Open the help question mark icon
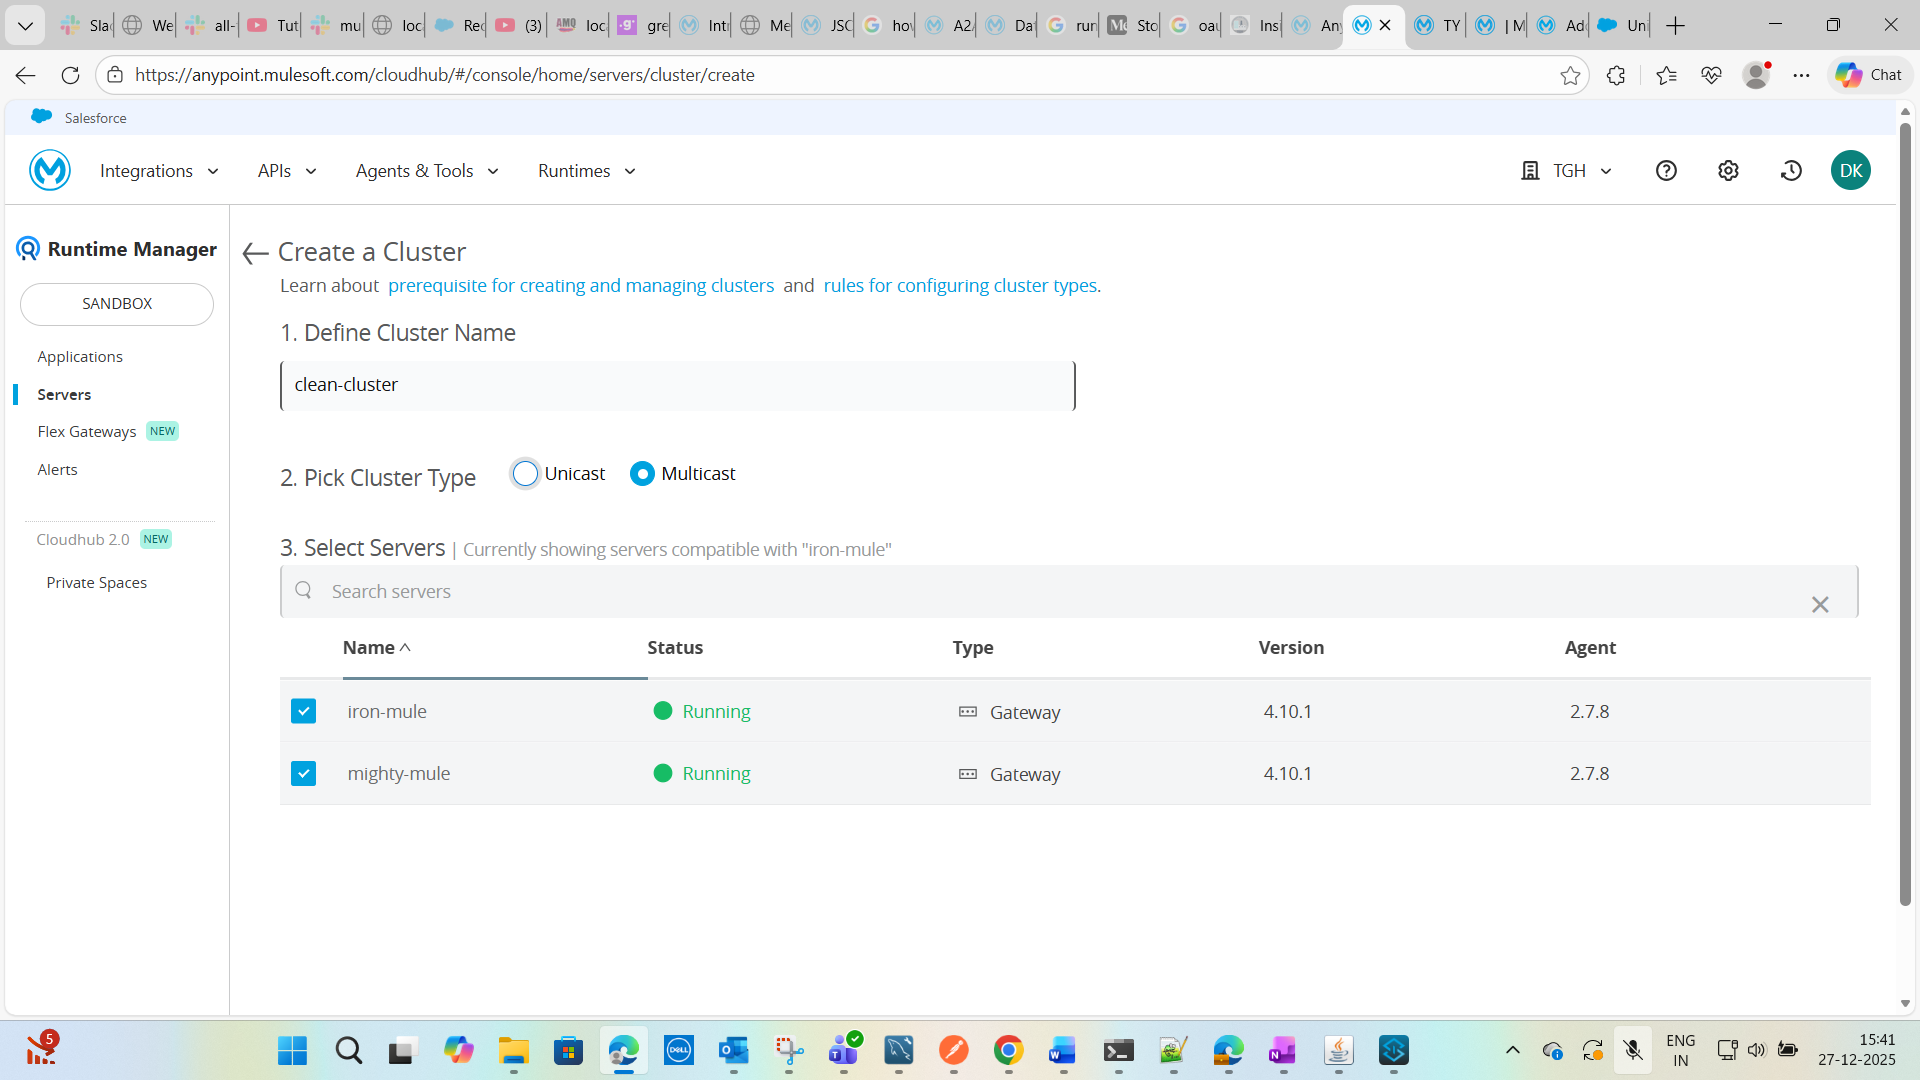1920x1080 pixels. click(x=1666, y=171)
